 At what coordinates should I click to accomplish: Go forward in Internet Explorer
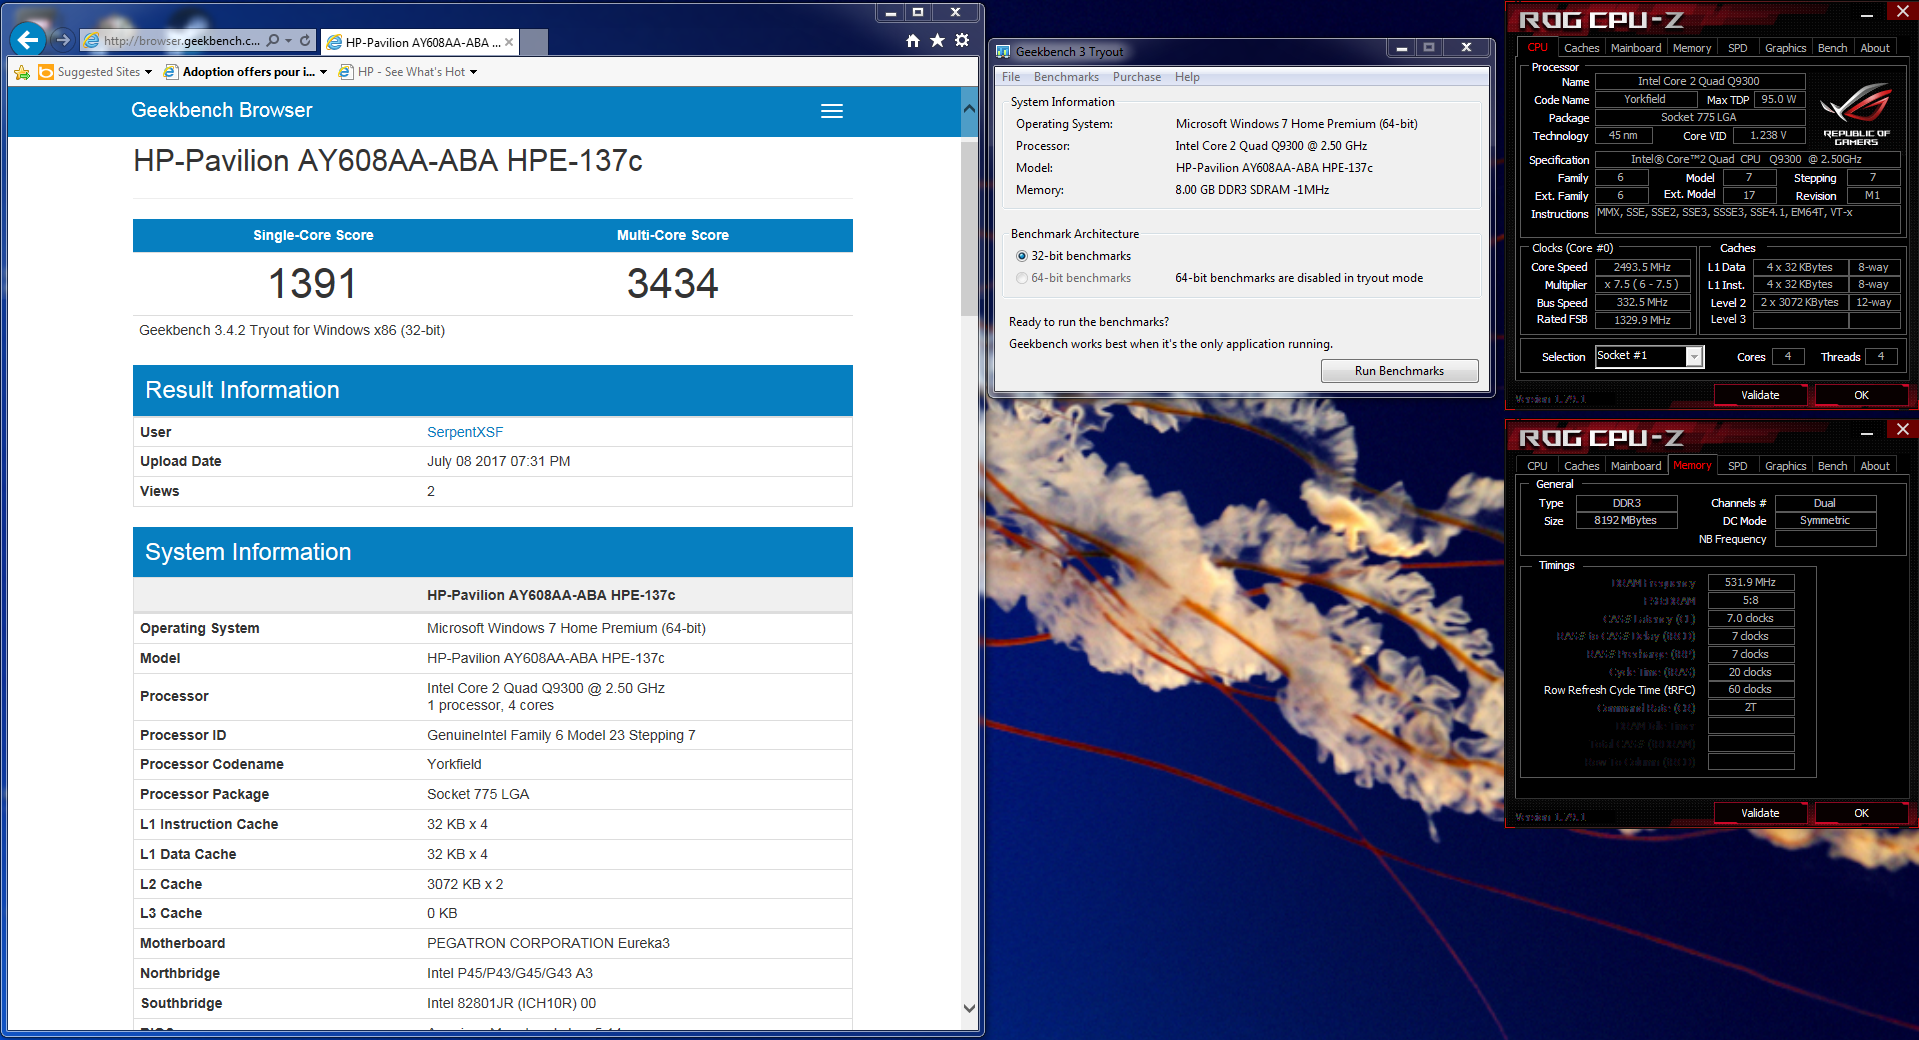(63, 40)
